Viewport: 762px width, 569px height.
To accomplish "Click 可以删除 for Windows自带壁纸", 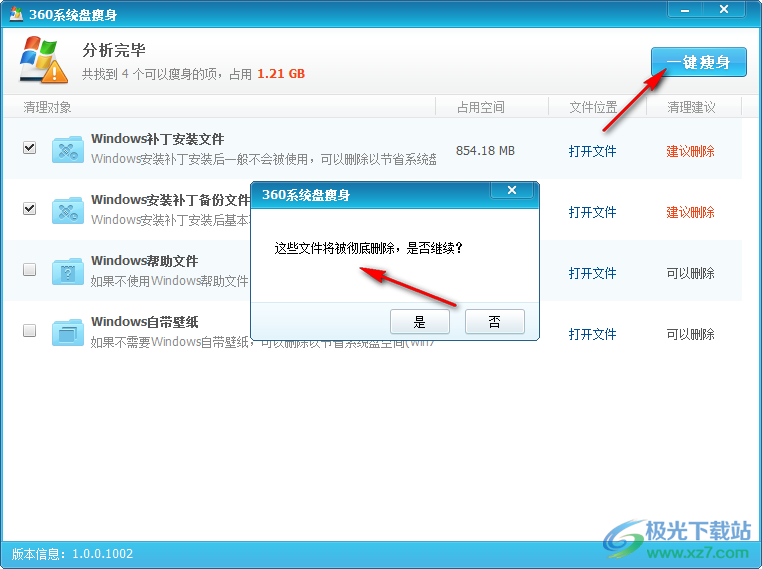I will pyautogui.click(x=690, y=334).
